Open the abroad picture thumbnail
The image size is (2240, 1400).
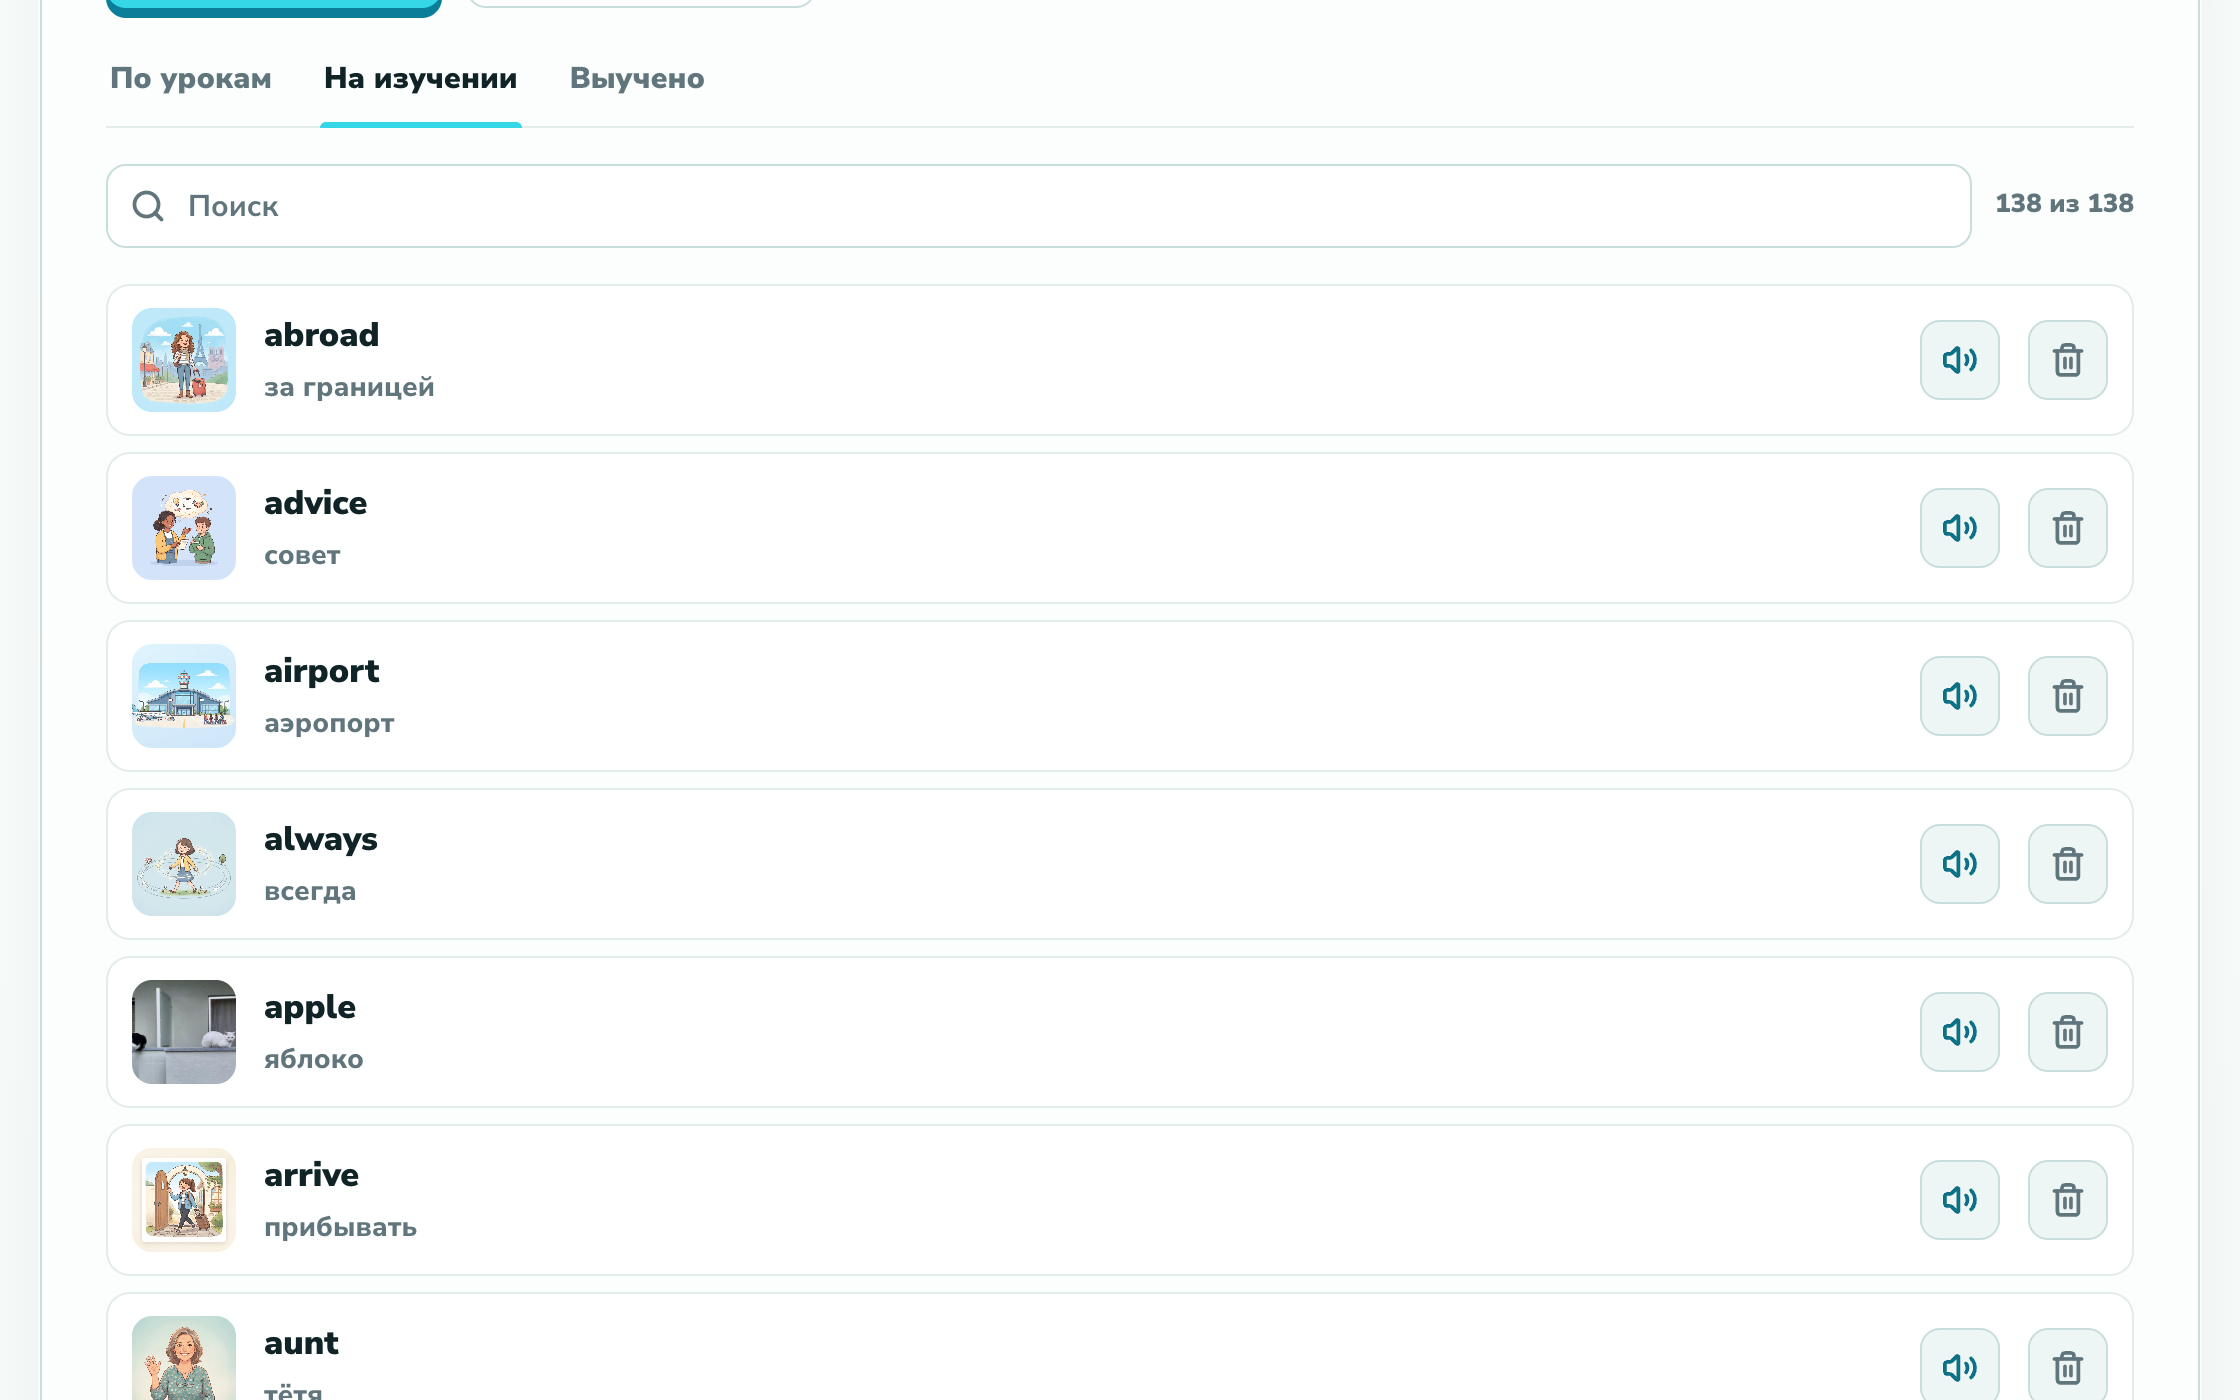[x=184, y=360]
